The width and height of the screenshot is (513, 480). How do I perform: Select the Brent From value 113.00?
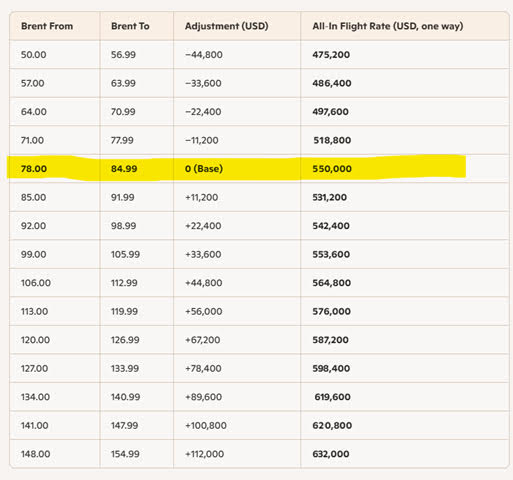coord(35,311)
